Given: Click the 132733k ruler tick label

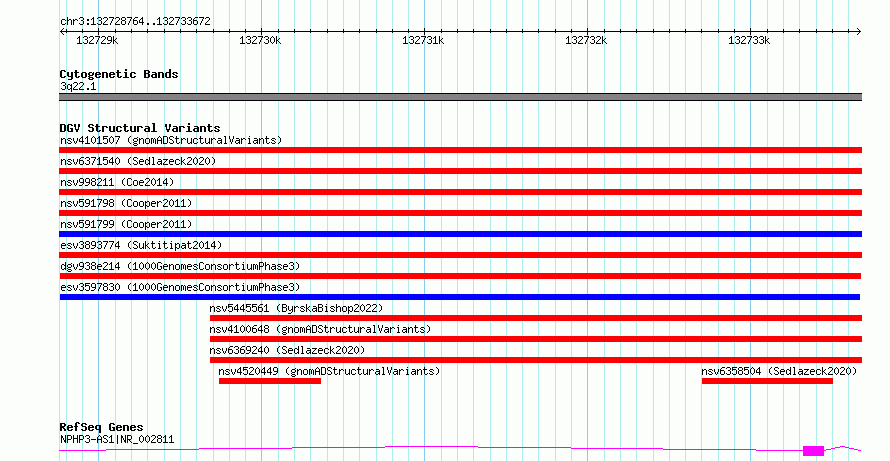Looking at the screenshot, I should 749,40.
